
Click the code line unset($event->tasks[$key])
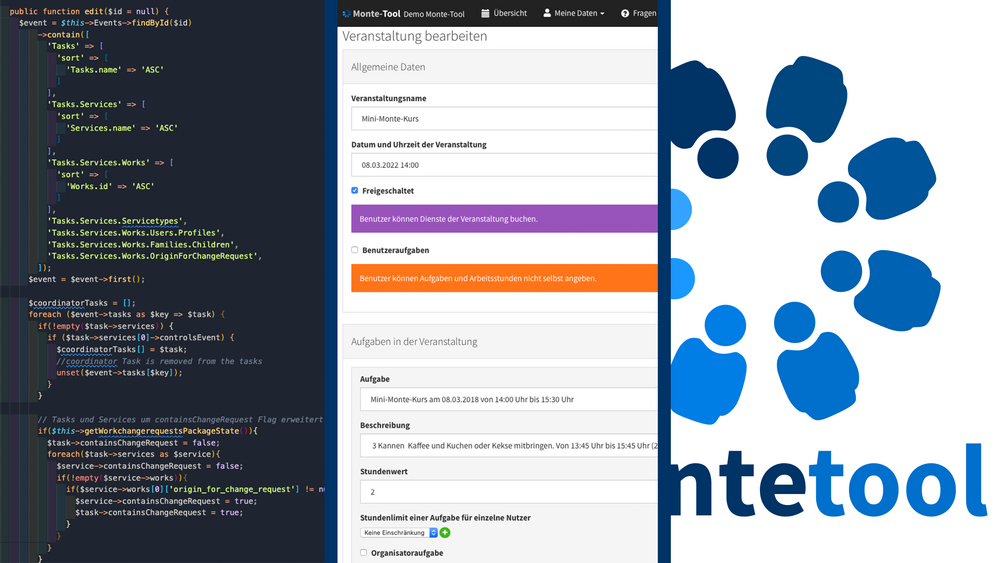(x=119, y=372)
